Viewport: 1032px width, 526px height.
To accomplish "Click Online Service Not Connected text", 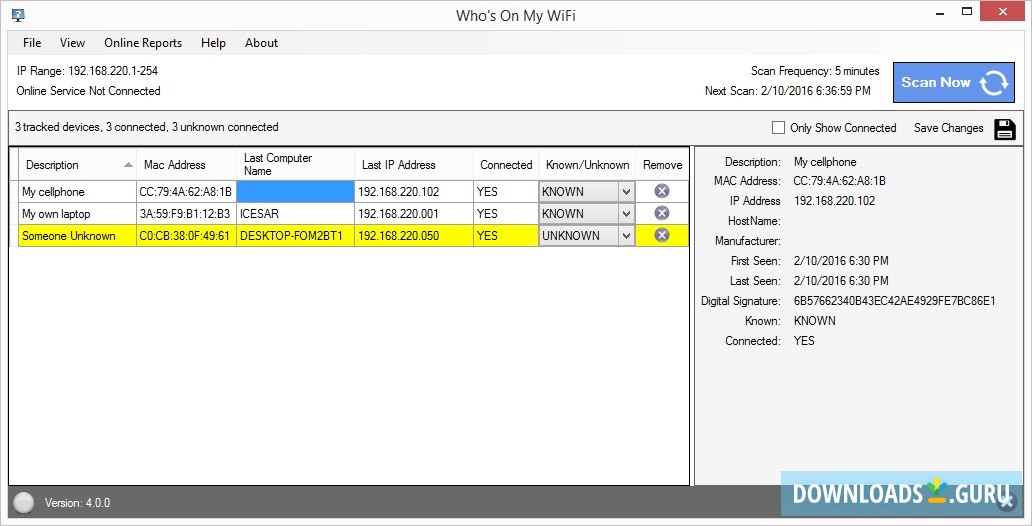I will click(88, 91).
